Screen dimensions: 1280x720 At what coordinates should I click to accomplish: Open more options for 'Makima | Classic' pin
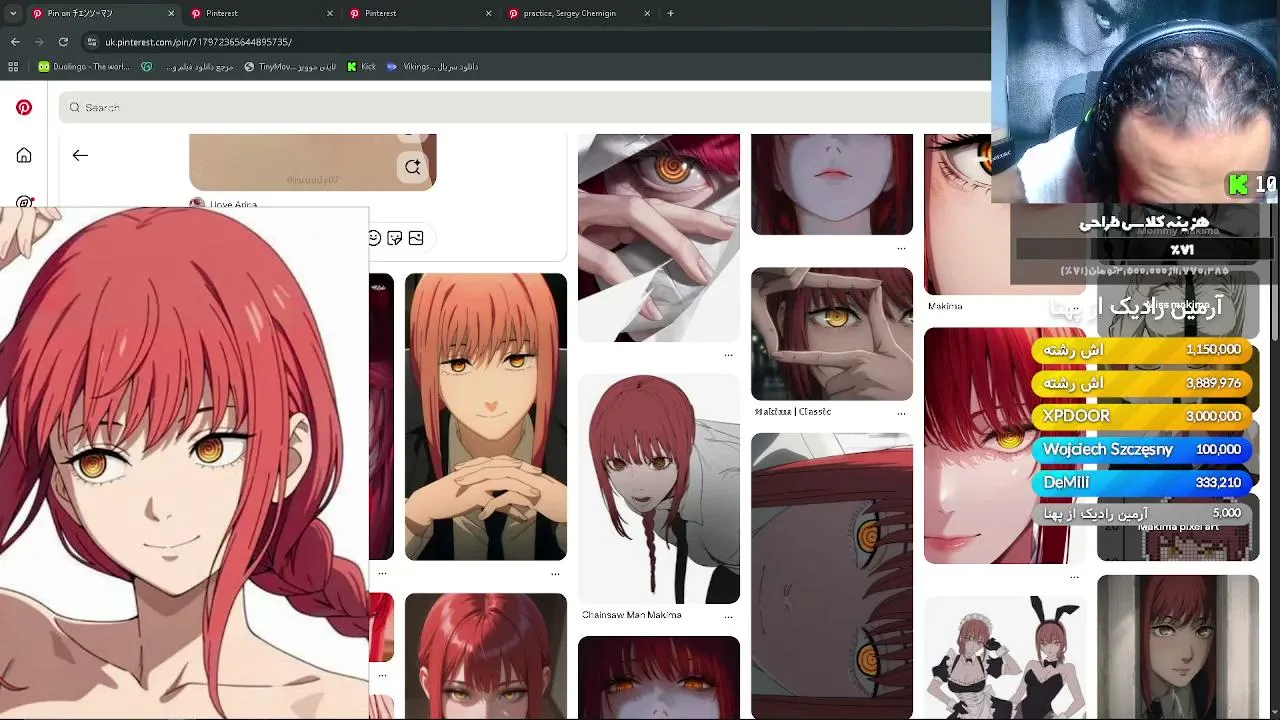point(901,412)
